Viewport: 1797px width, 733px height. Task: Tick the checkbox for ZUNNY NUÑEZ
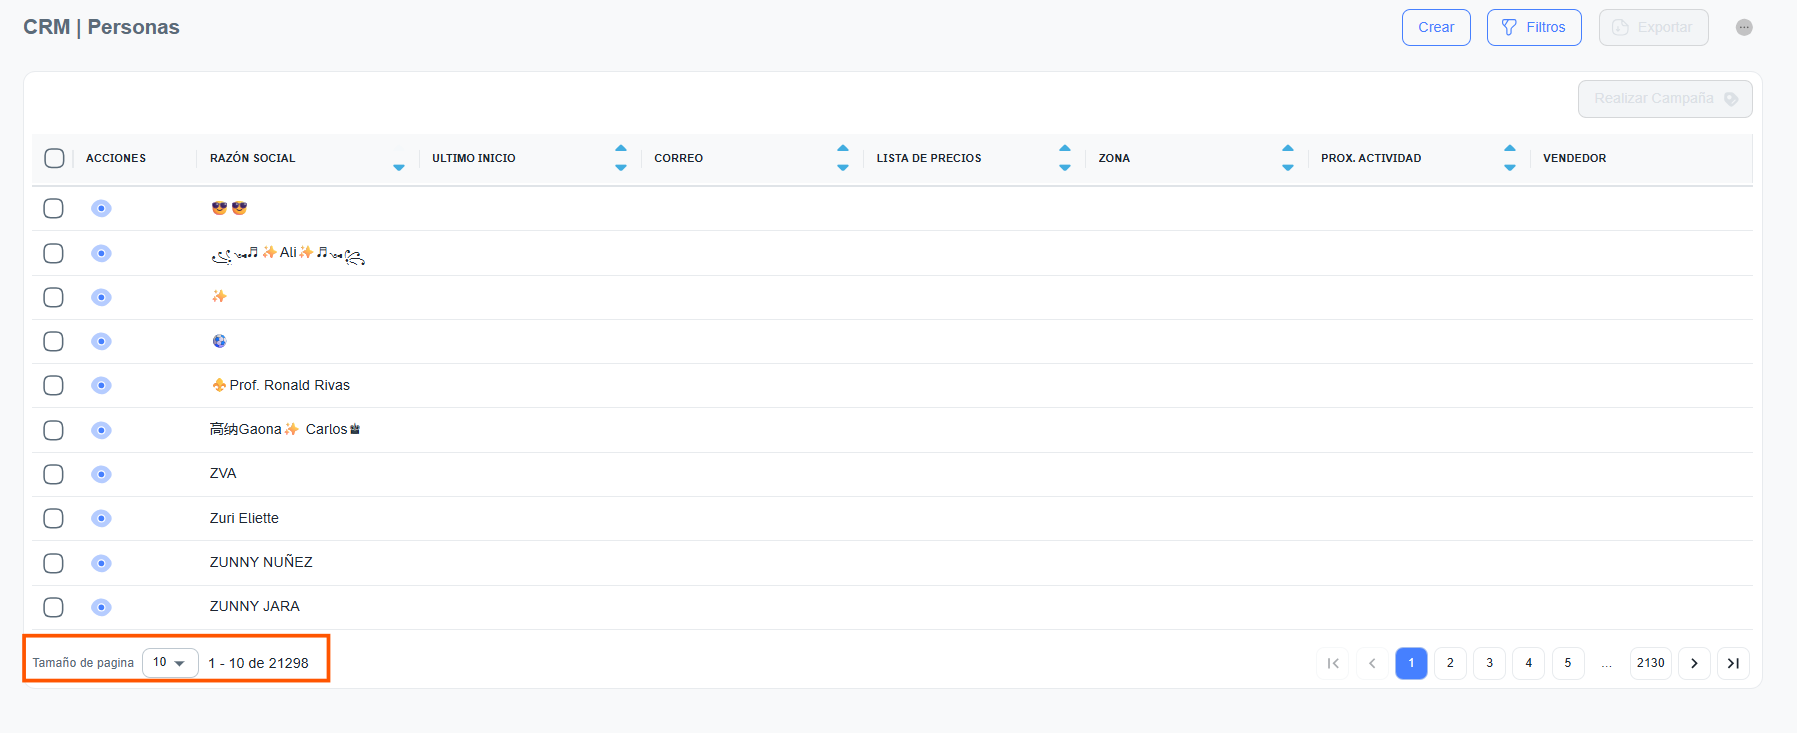point(54,563)
